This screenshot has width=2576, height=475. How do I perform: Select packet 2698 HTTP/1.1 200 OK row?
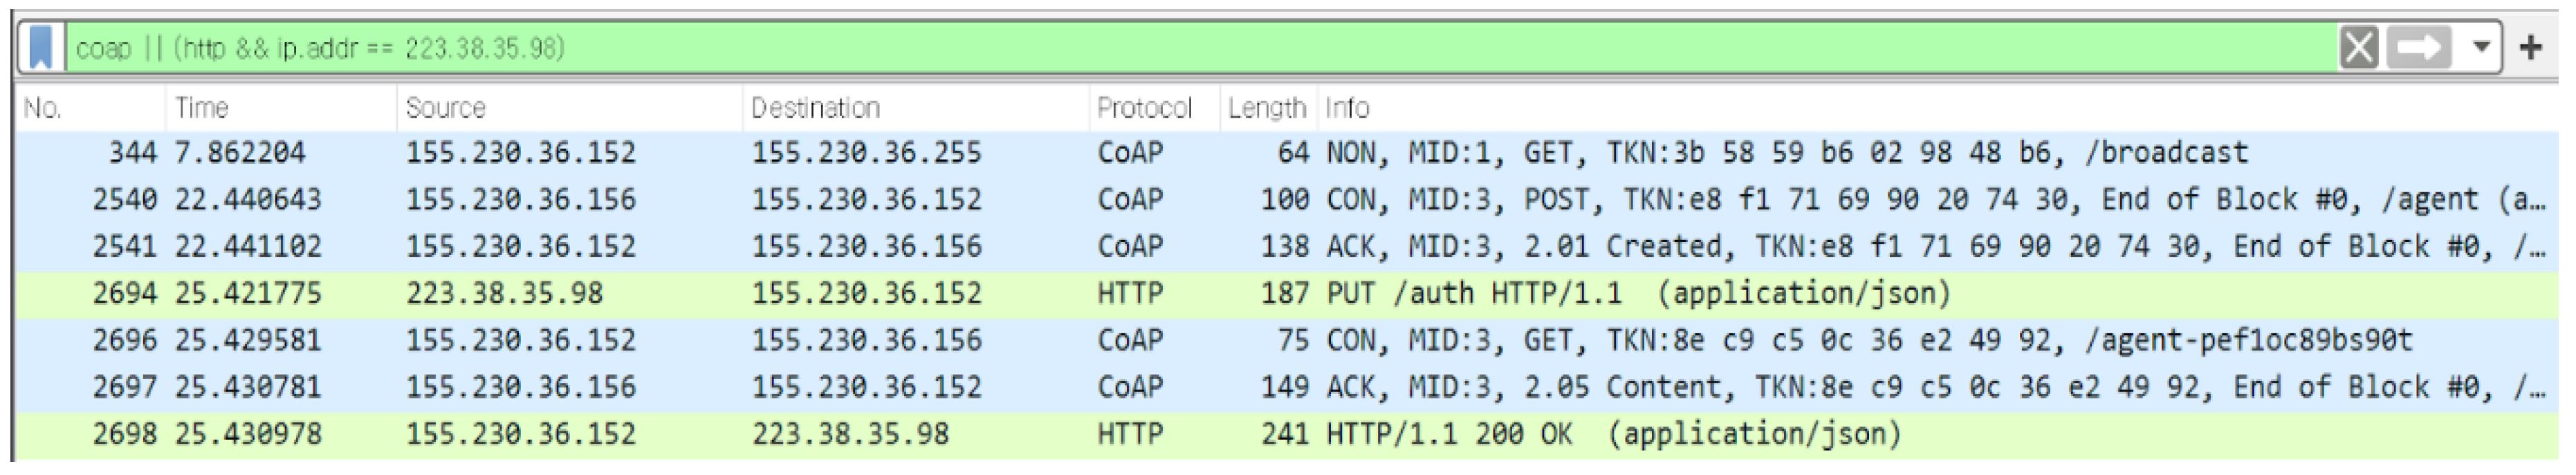(x=1200, y=435)
